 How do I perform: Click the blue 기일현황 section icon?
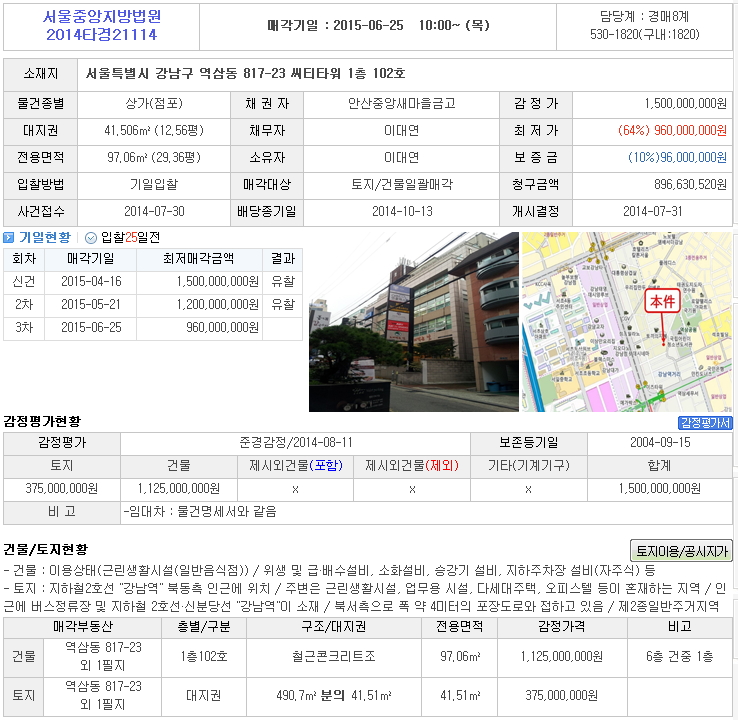[8, 238]
